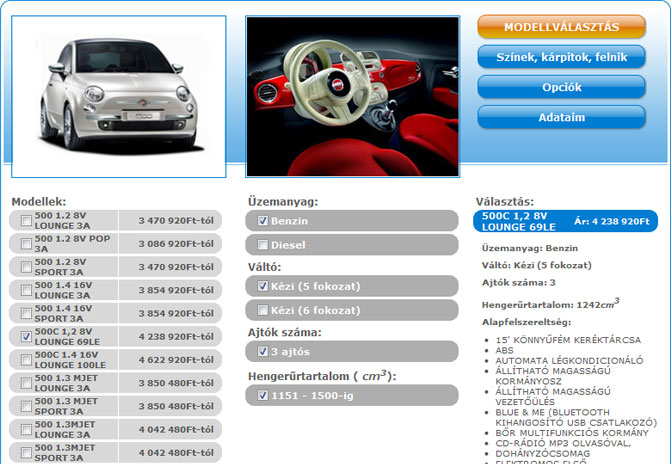The width and height of the screenshot is (671, 464).
Task: Click the Fiat 500 exterior photo
Action: pos(119,96)
